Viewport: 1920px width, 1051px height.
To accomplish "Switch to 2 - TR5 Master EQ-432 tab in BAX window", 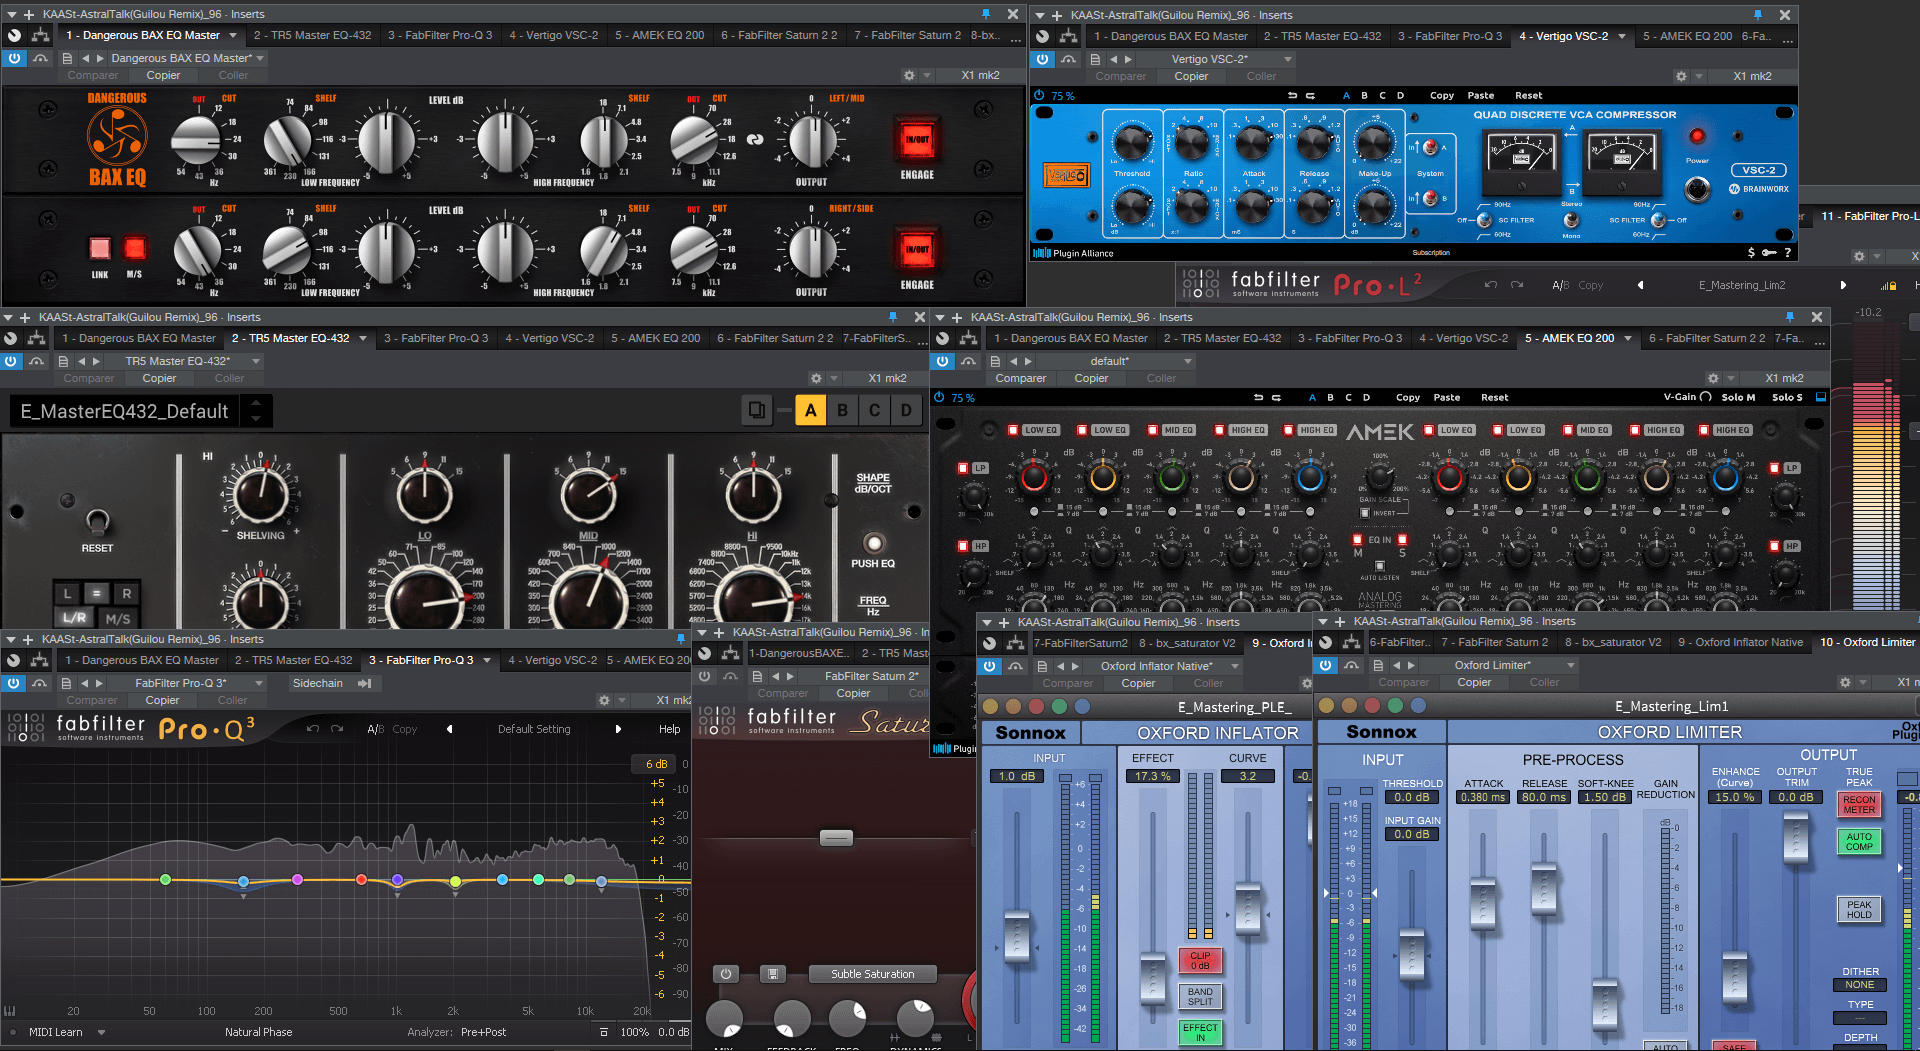I will (x=312, y=35).
